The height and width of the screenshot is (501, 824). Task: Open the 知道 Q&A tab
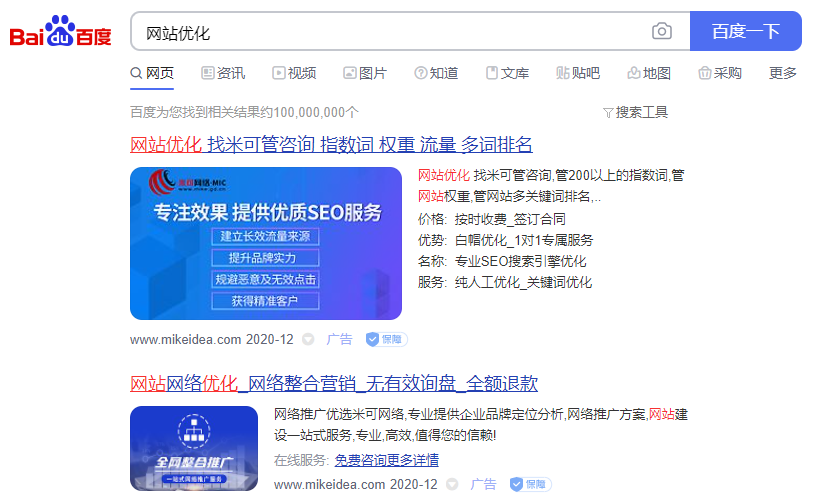(436, 73)
